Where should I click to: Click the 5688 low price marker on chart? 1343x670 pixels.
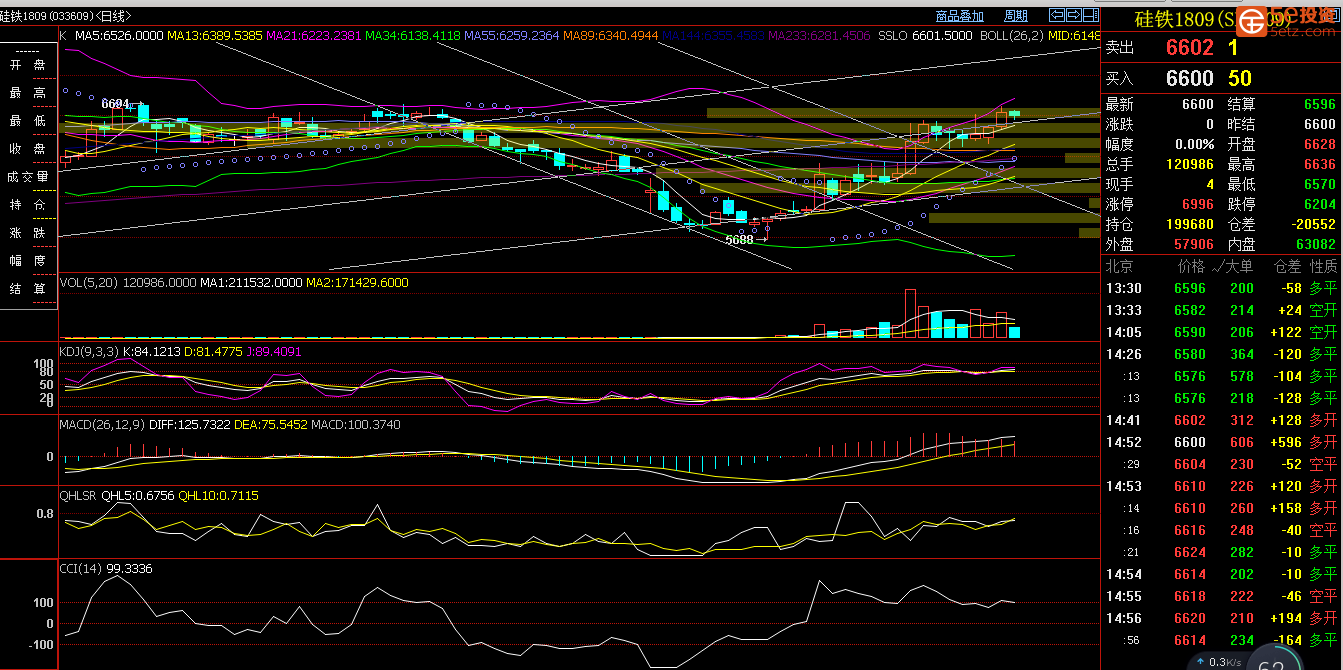pyautogui.click(x=739, y=240)
